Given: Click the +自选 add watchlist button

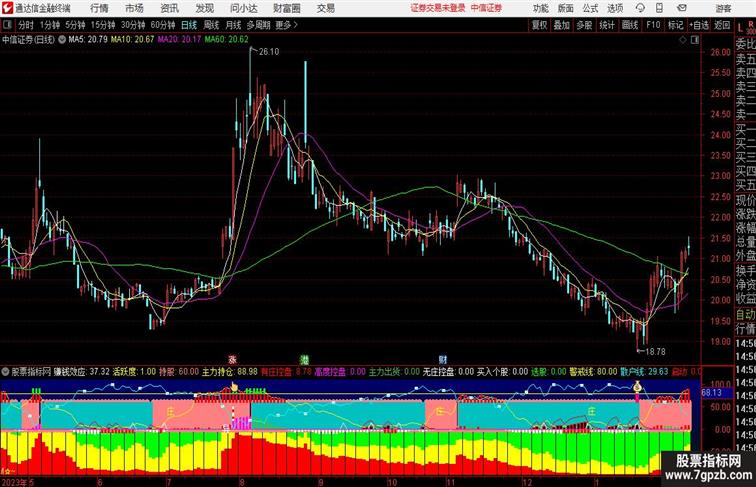Looking at the screenshot, I should click(699, 25).
